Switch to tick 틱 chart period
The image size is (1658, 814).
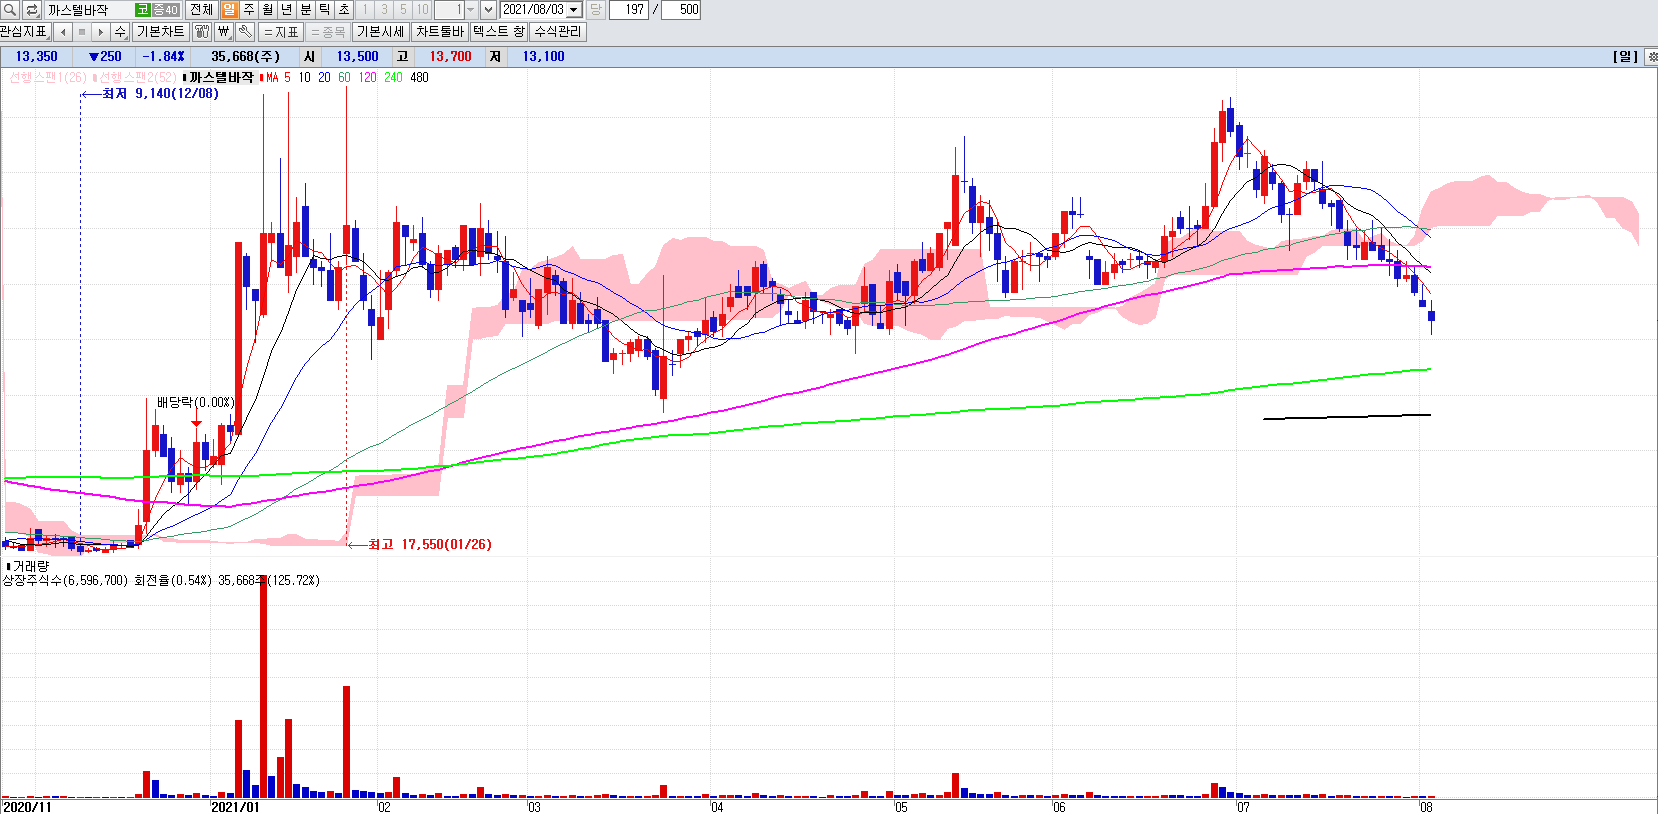[325, 10]
